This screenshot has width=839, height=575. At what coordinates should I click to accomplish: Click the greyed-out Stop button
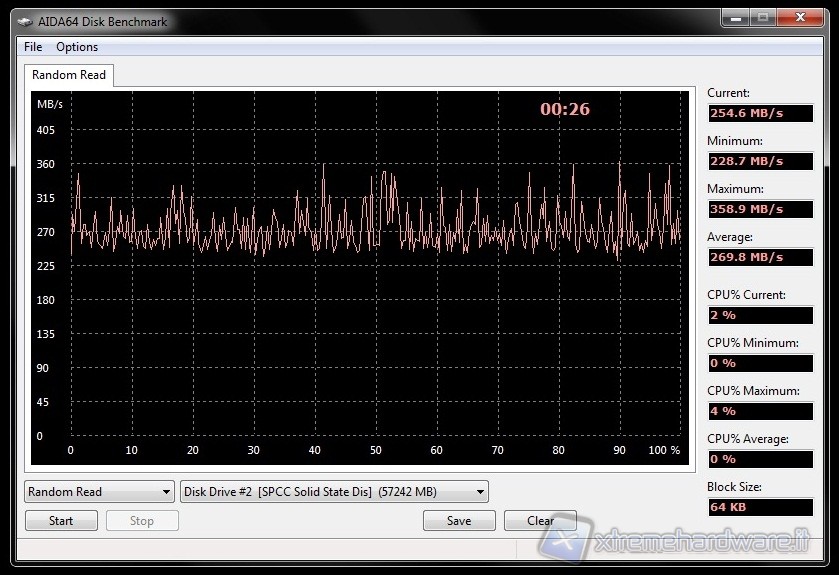click(142, 521)
